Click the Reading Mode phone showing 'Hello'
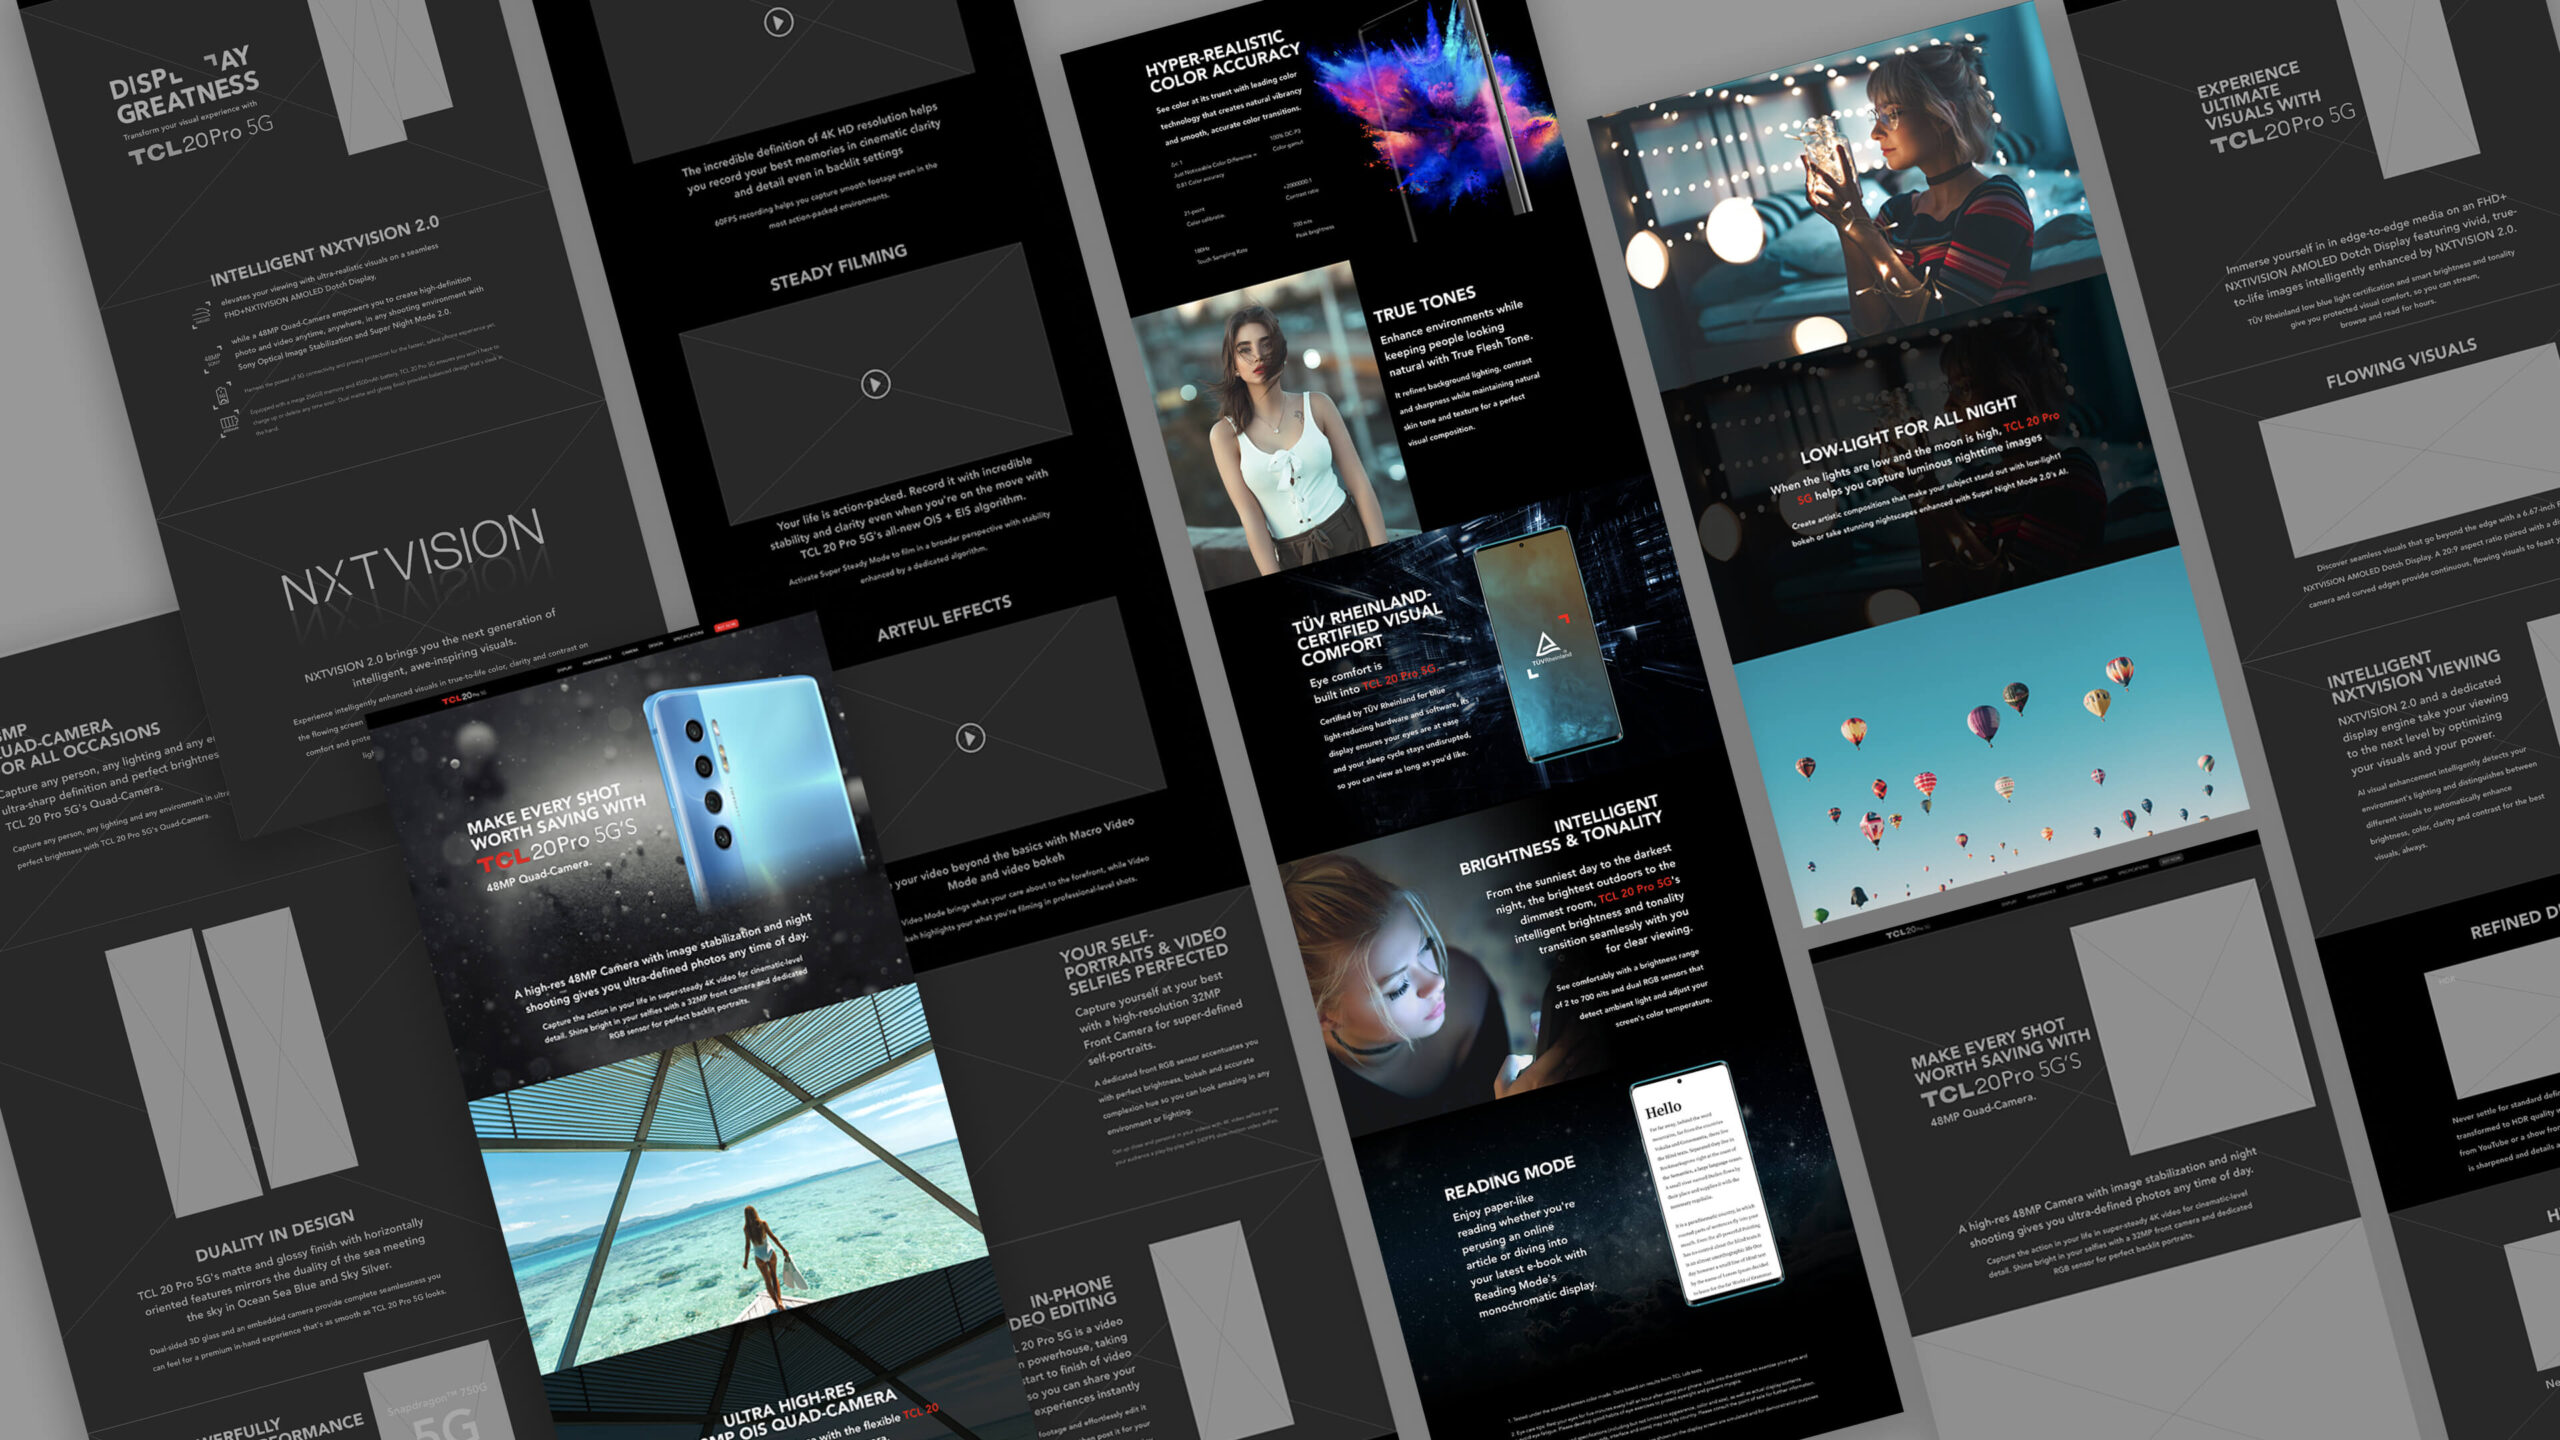2560x1440 pixels. coord(1707,1183)
